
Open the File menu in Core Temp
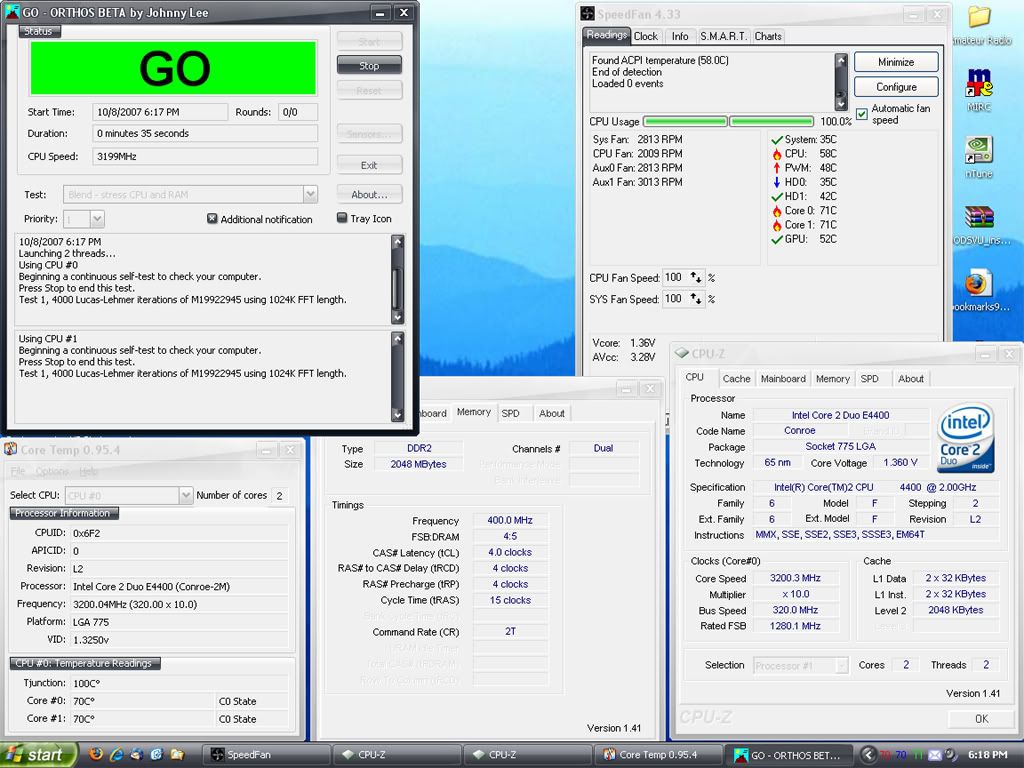(x=18, y=472)
